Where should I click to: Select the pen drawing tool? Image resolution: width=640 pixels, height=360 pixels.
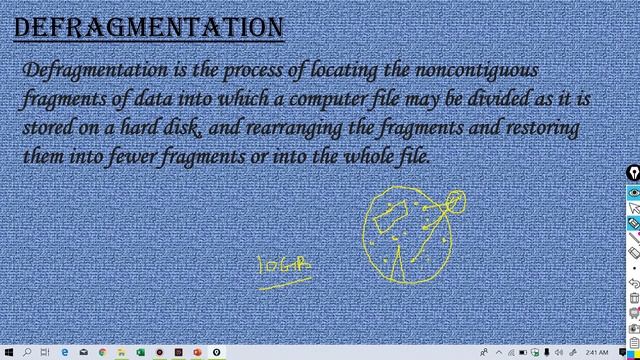point(633,238)
